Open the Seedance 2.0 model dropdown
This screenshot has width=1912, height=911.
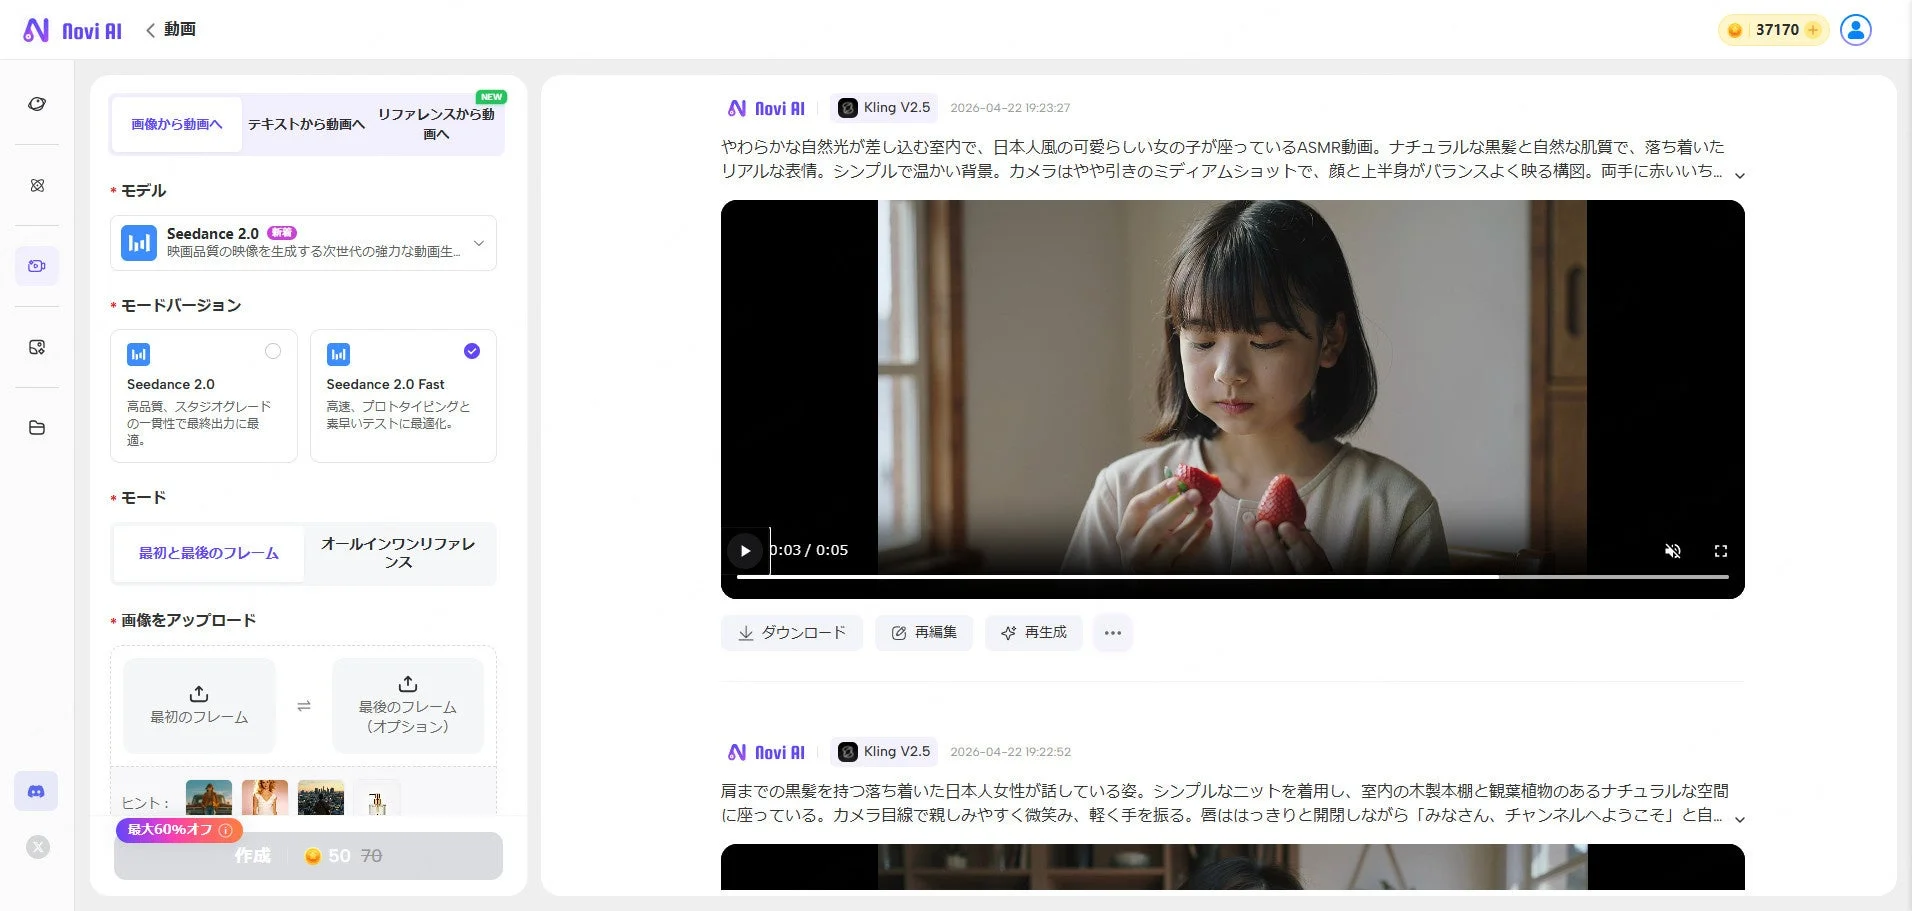coord(478,243)
